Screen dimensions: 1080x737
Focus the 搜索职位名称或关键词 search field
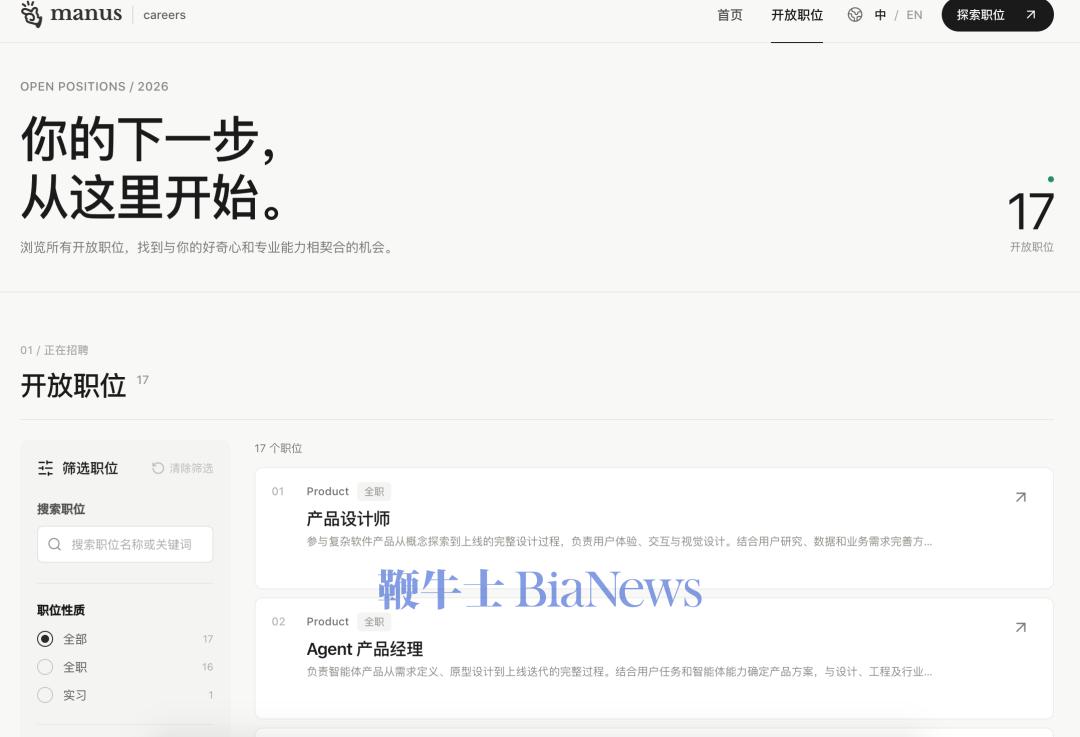click(x=125, y=544)
